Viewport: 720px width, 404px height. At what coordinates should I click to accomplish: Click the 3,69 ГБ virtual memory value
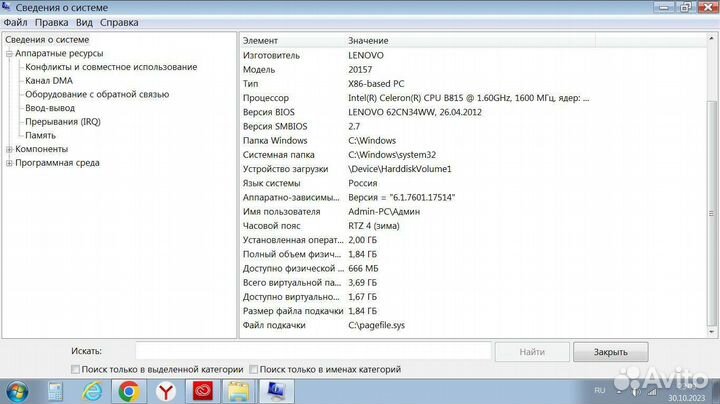[x=362, y=283]
